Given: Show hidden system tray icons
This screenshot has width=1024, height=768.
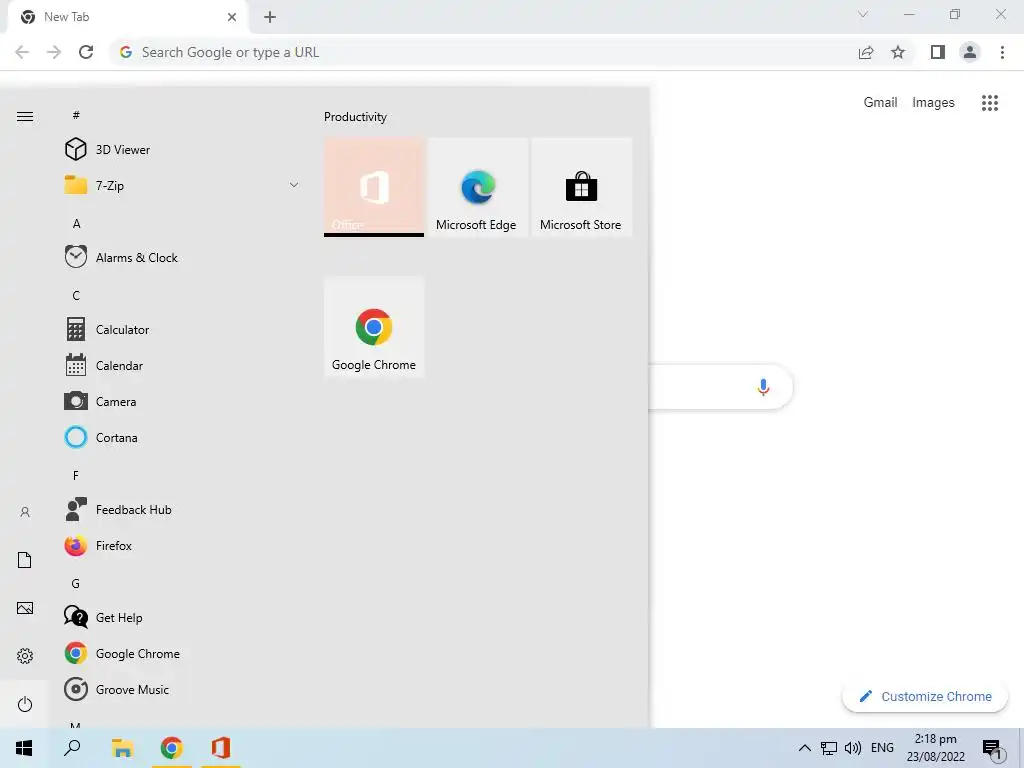Looking at the screenshot, I should point(805,748).
